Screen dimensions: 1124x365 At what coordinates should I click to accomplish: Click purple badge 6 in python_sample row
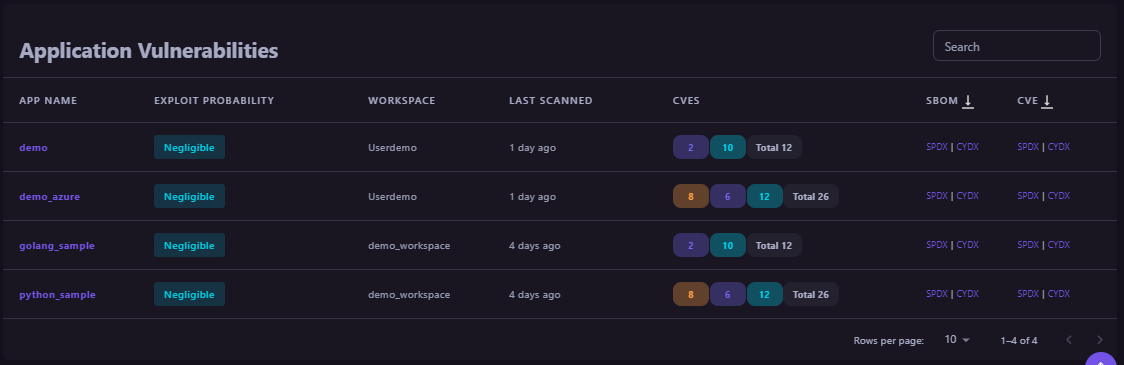coord(728,294)
